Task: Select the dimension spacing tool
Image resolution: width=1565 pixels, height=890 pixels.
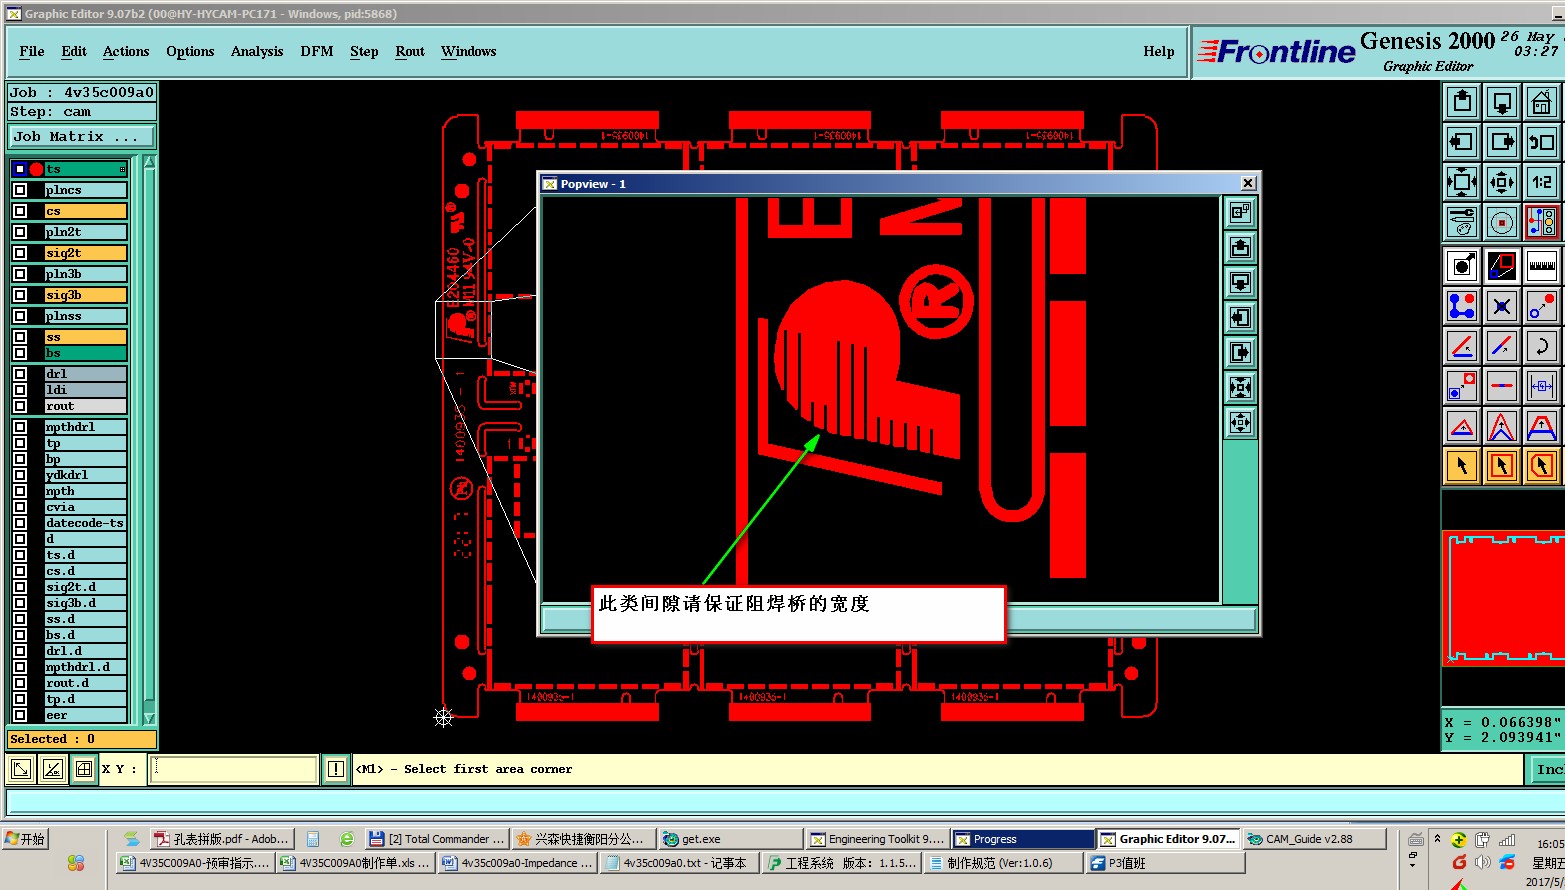Action: click(x=1542, y=386)
